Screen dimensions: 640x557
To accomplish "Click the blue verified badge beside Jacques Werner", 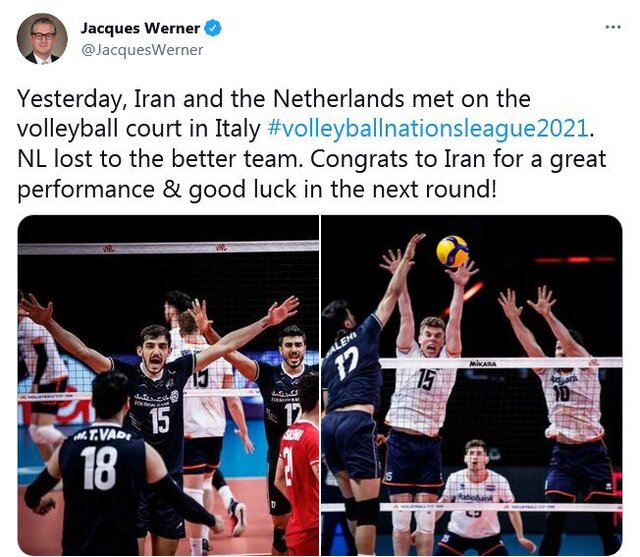I will 213,28.
